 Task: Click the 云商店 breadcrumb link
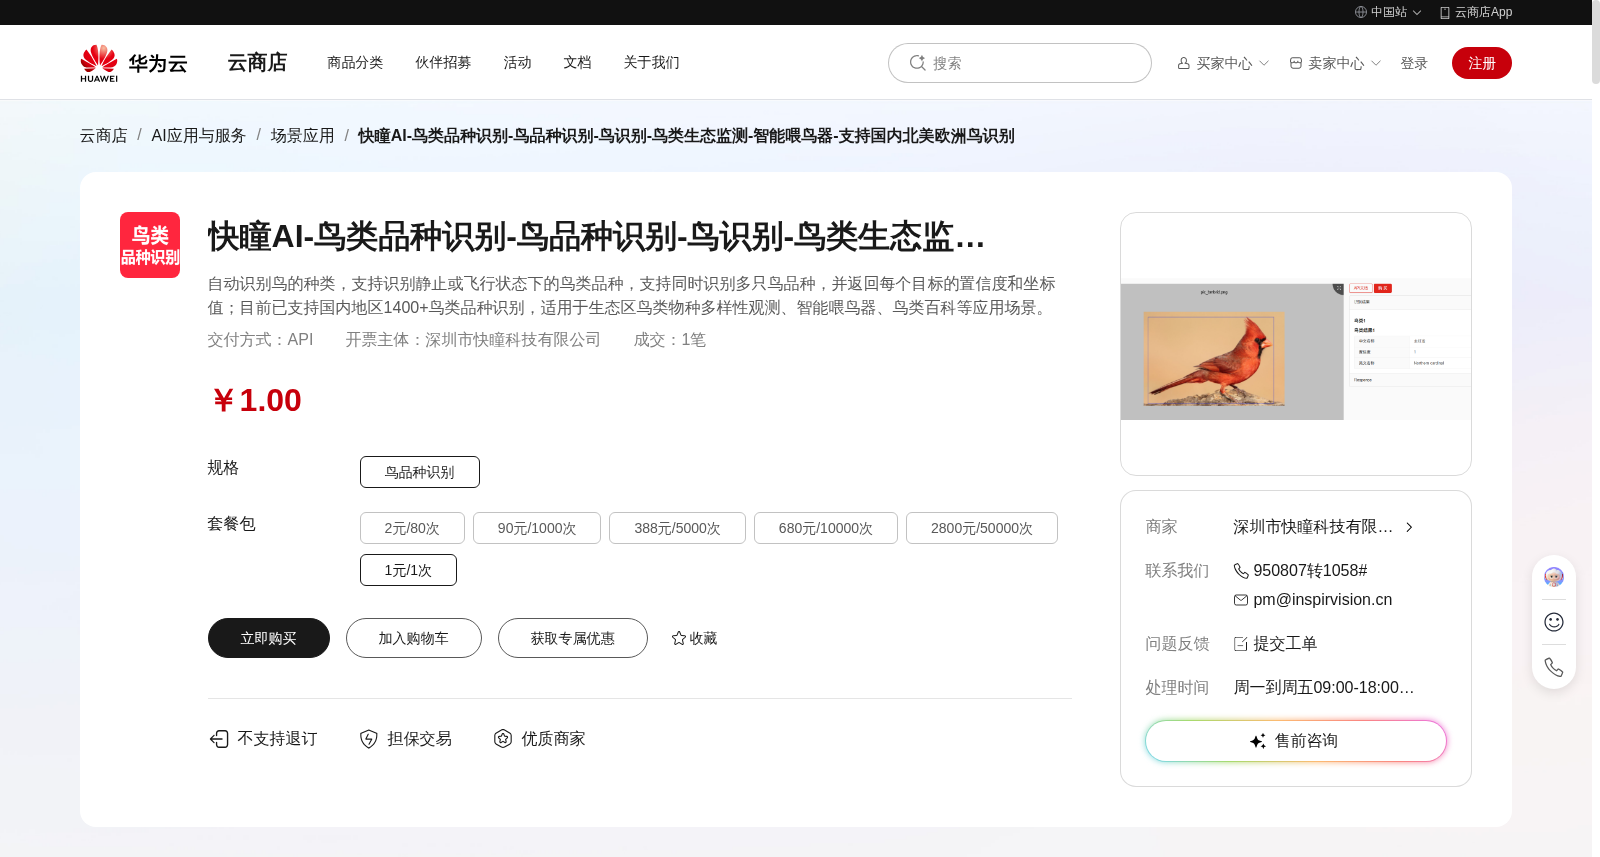click(x=104, y=136)
